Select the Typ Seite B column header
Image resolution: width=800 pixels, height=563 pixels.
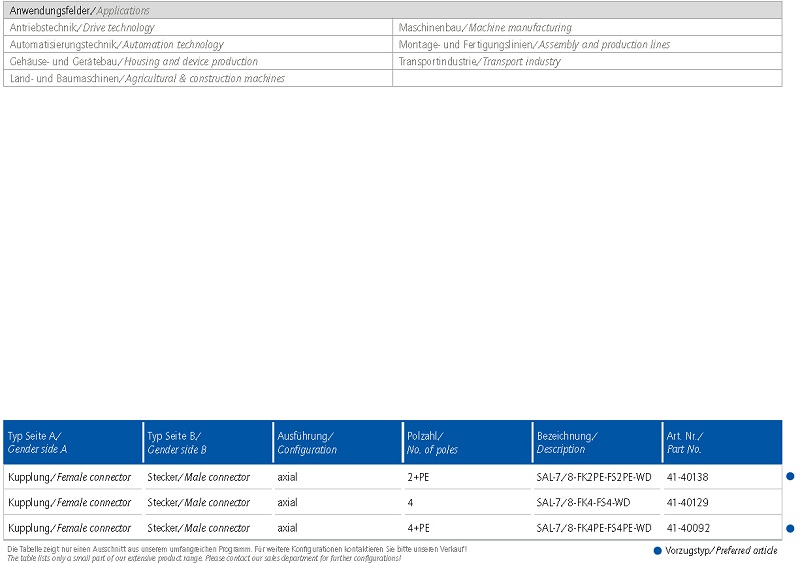tap(176, 442)
